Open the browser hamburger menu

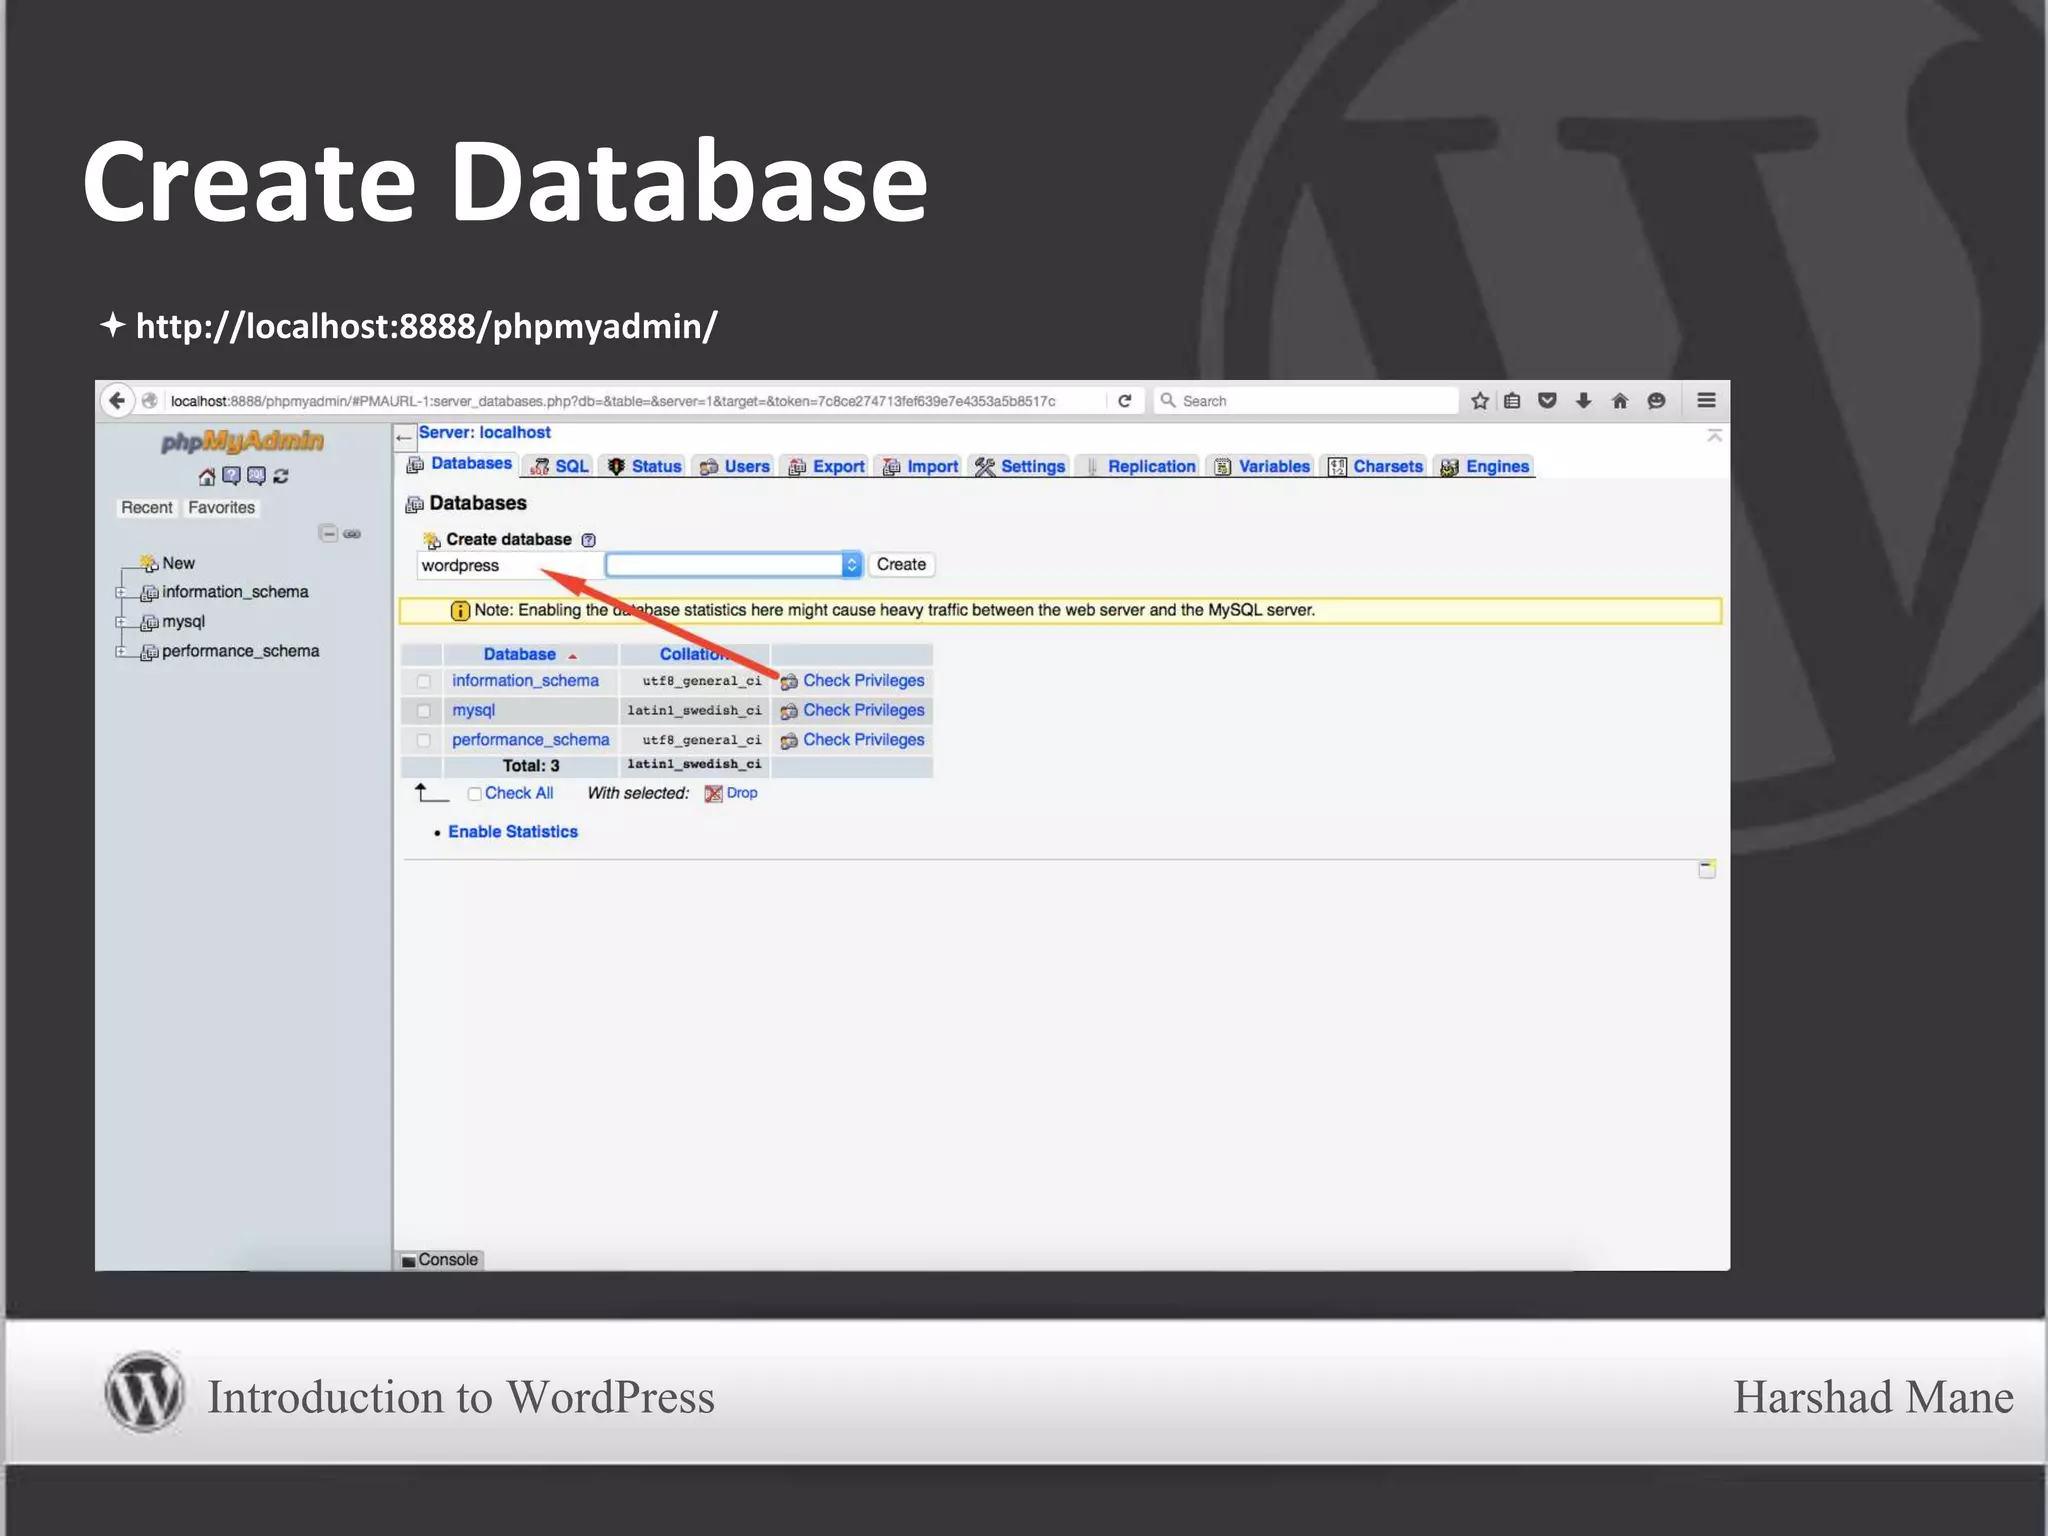click(1706, 400)
